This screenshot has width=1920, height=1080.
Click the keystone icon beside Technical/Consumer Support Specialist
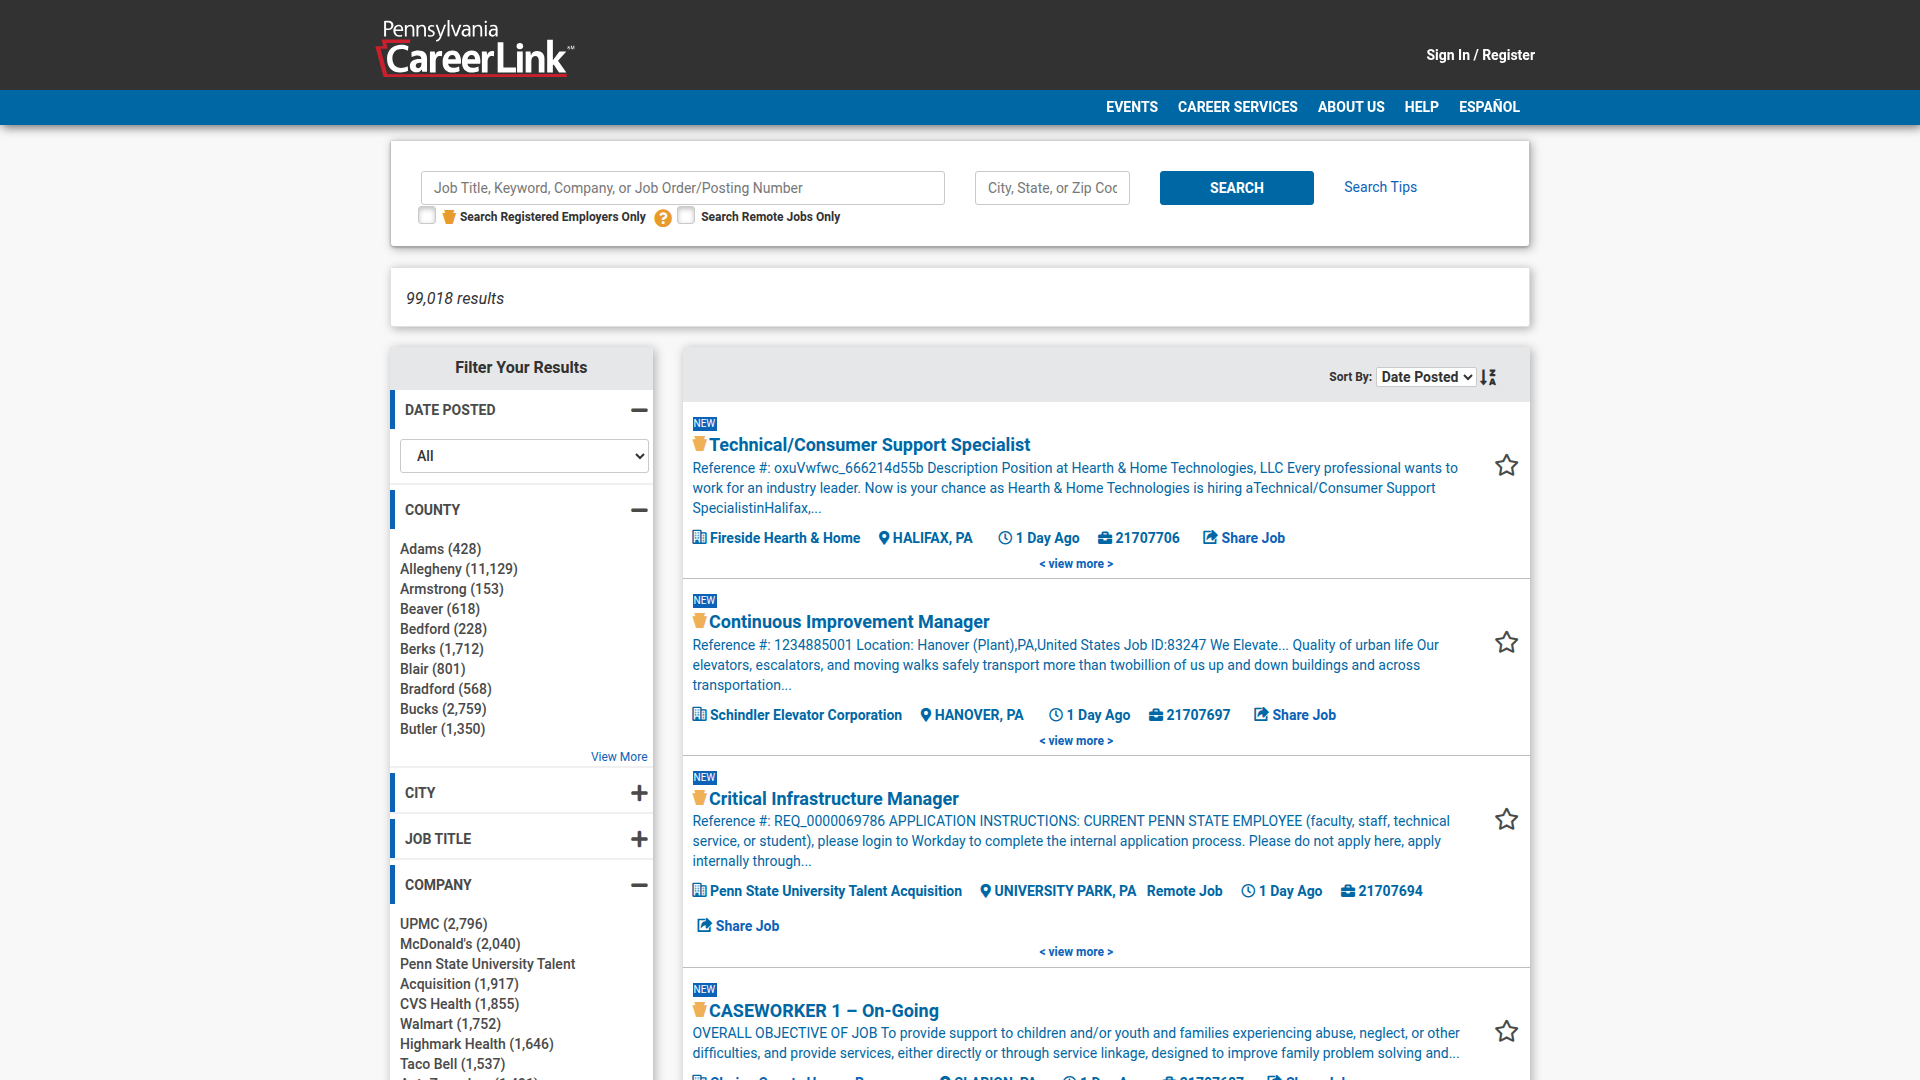(700, 444)
